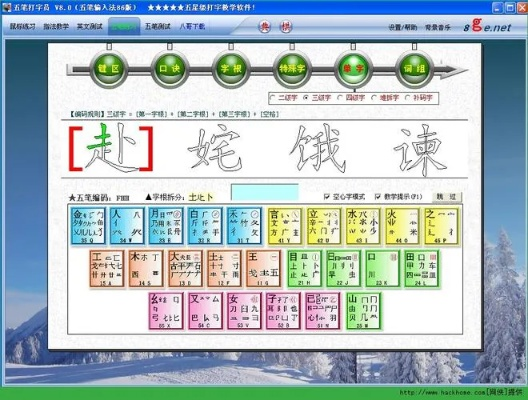Select the 二根字 radio option
The height and width of the screenshot is (400, 528).
pyautogui.click(x=273, y=98)
